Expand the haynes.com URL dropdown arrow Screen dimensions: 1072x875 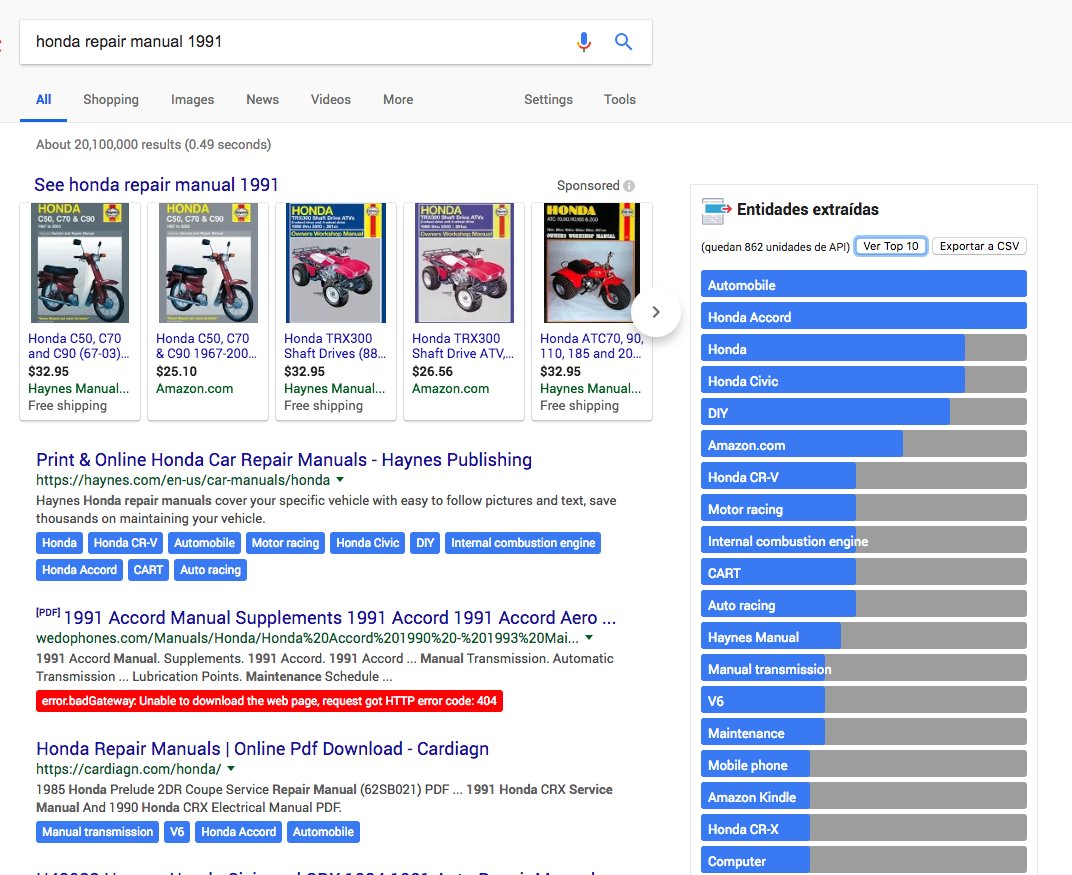340,480
